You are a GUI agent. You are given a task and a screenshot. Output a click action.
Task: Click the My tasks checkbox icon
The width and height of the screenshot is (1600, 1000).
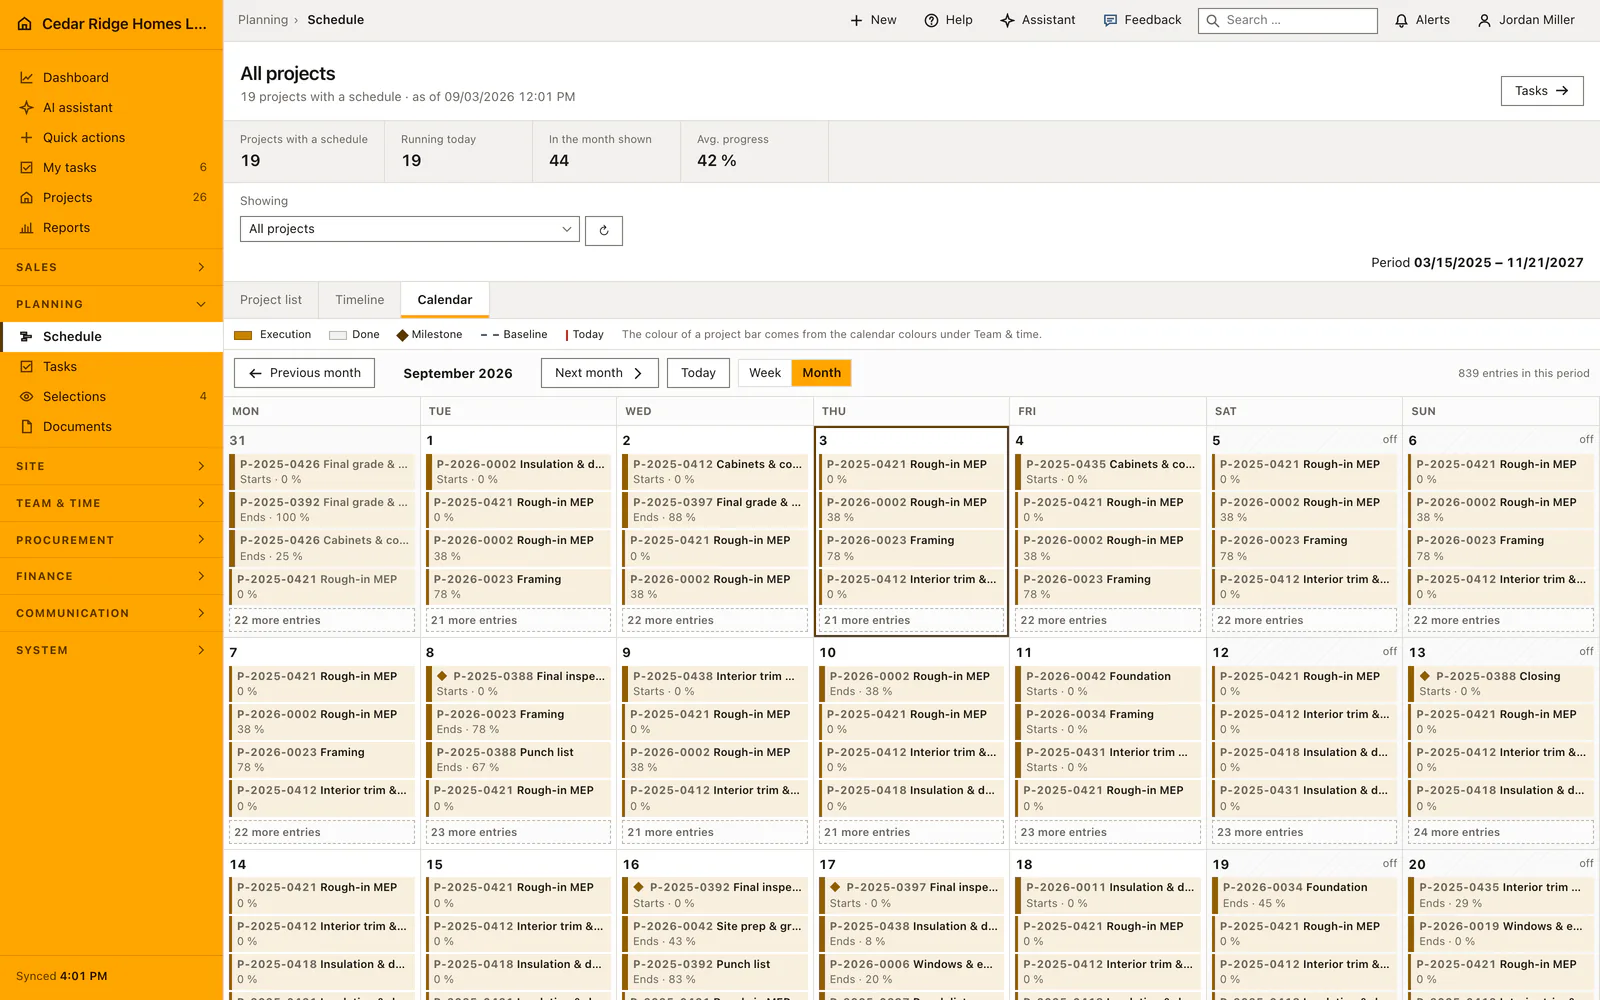pyautogui.click(x=27, y=168)
